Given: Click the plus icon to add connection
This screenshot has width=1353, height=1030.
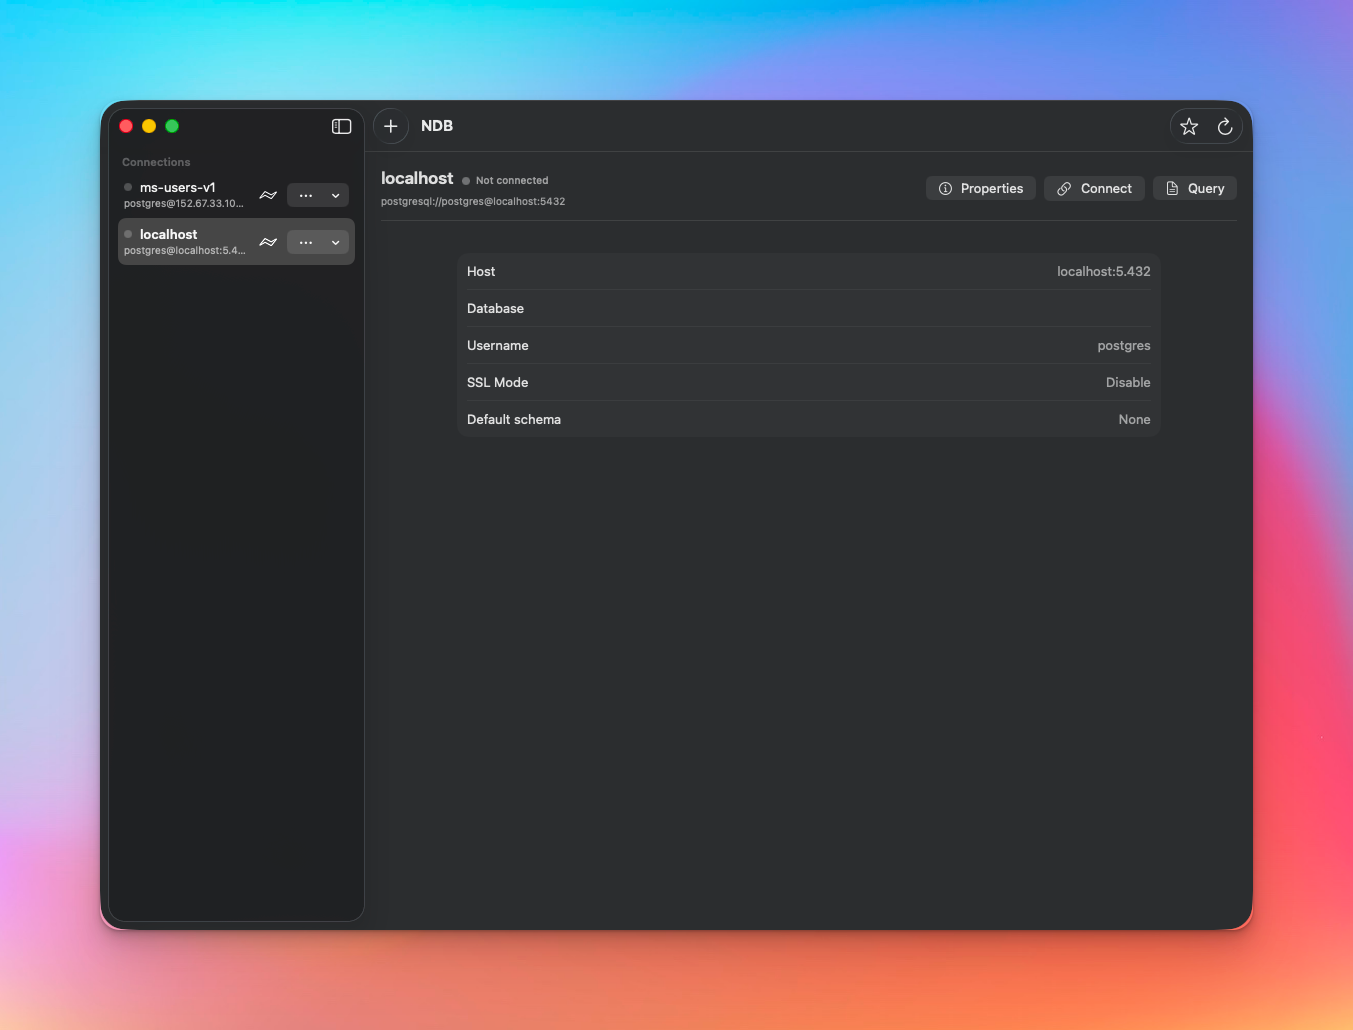Looking at the screenshot, I should (x=391, y=126).
